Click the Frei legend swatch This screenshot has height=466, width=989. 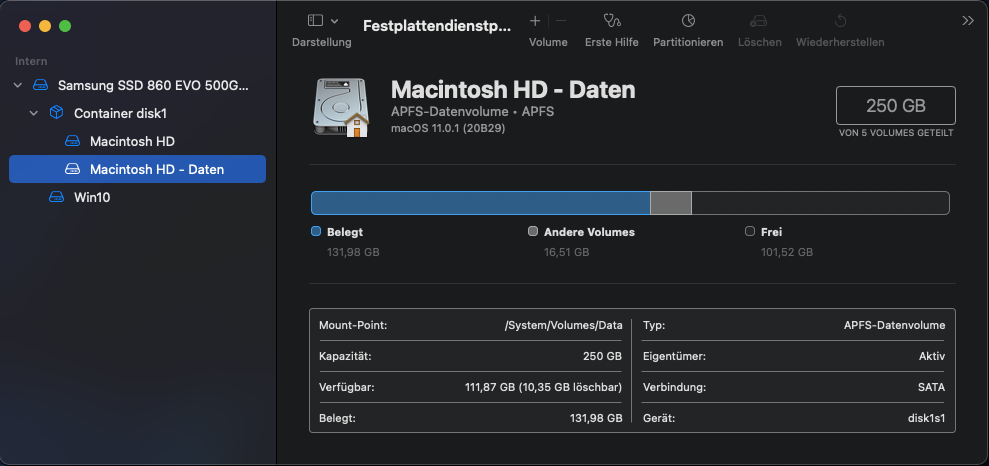[750, 231]
